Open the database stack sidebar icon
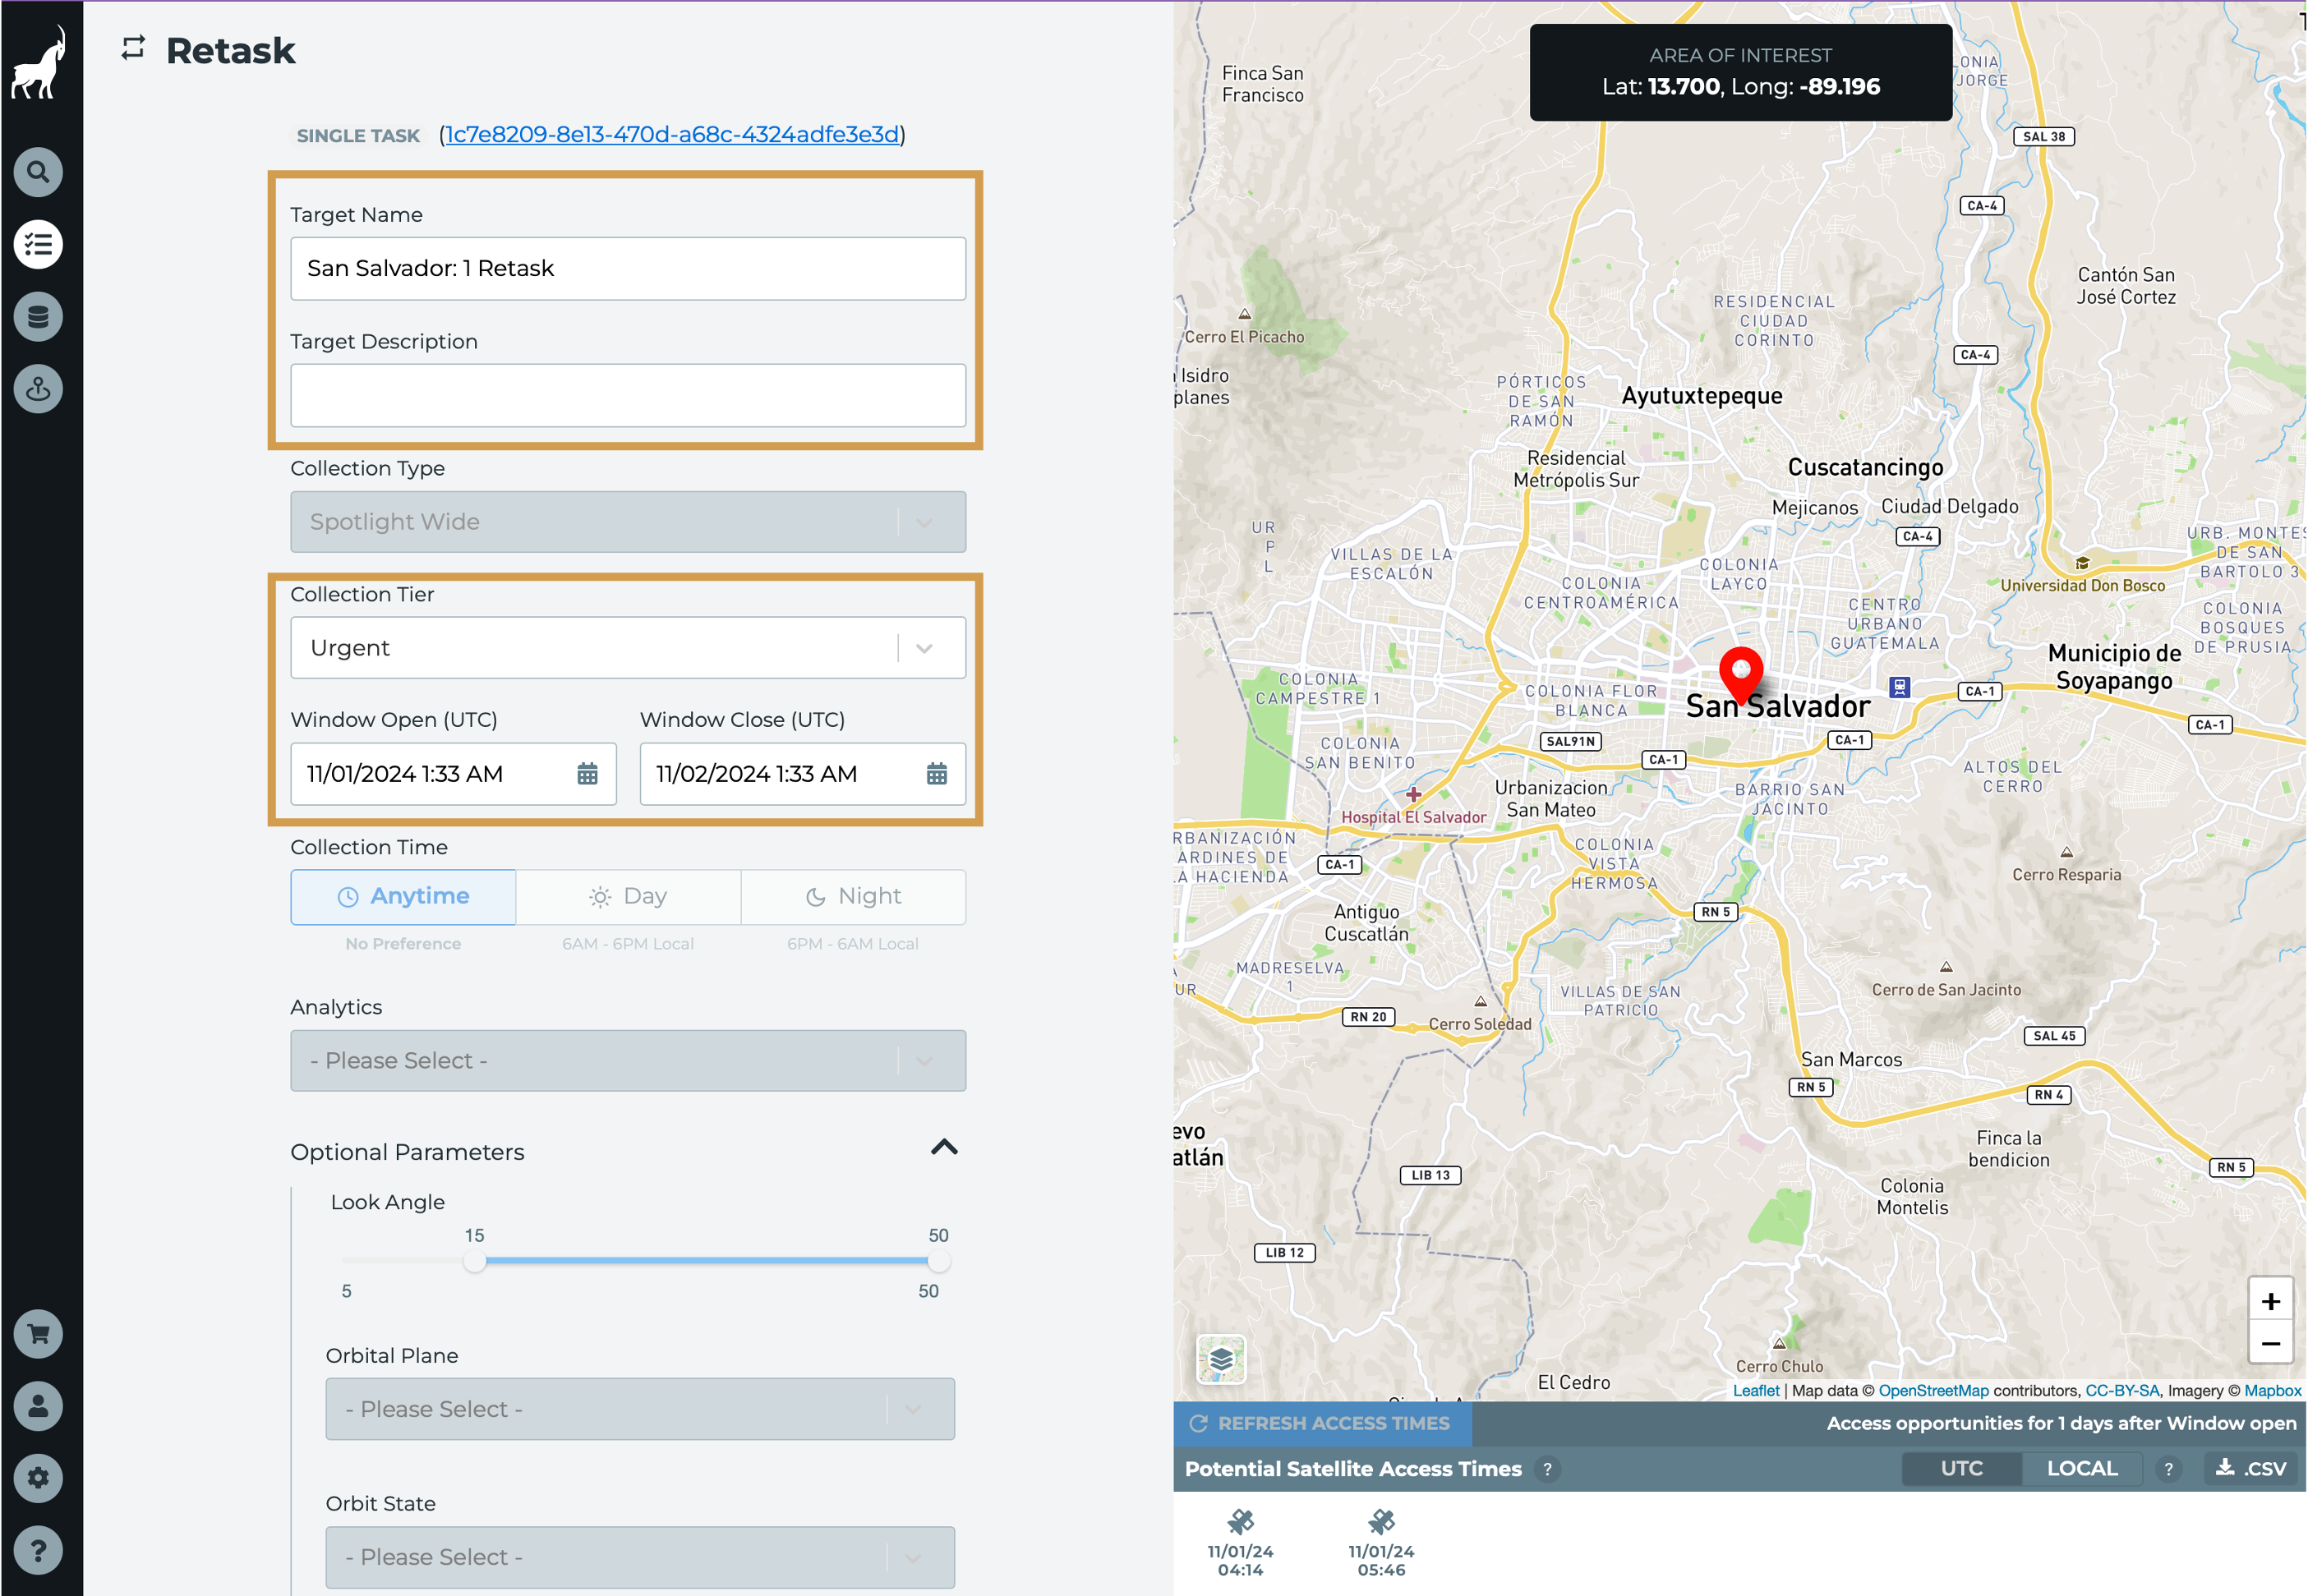Screen dimensions: 2308x1596 pyautogui.click(x=38, y=317)
